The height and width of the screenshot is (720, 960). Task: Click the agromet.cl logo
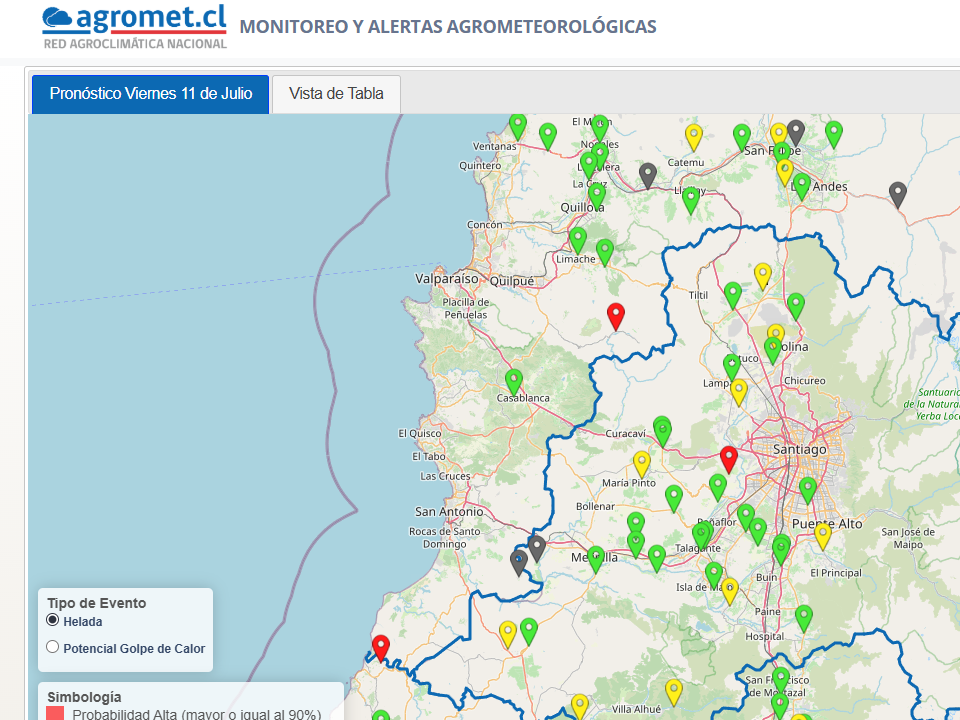click(x=134, y=26)
